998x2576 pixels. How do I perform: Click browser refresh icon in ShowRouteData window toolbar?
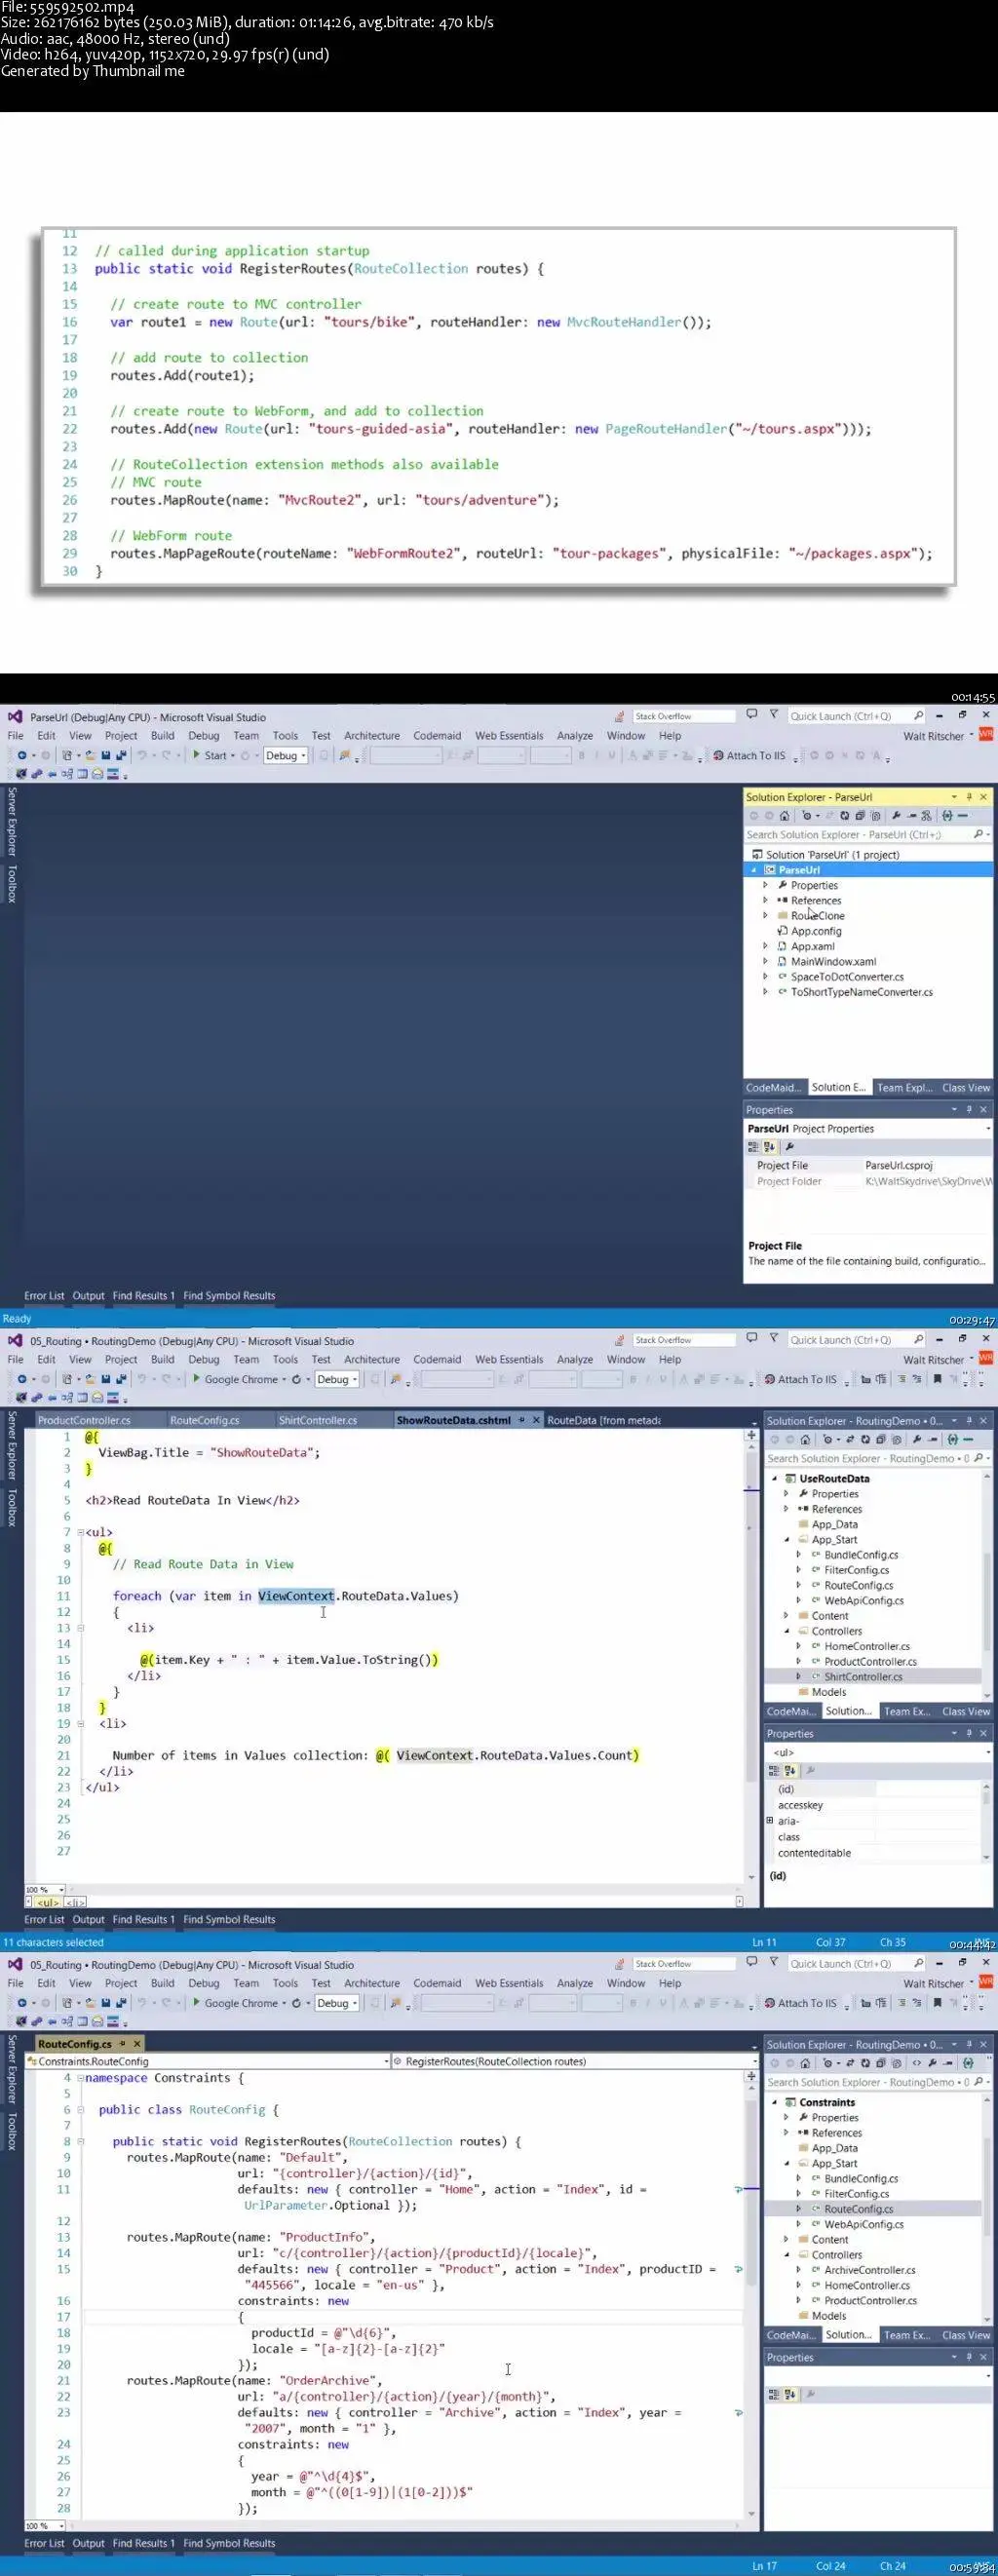coord(296,1380)
